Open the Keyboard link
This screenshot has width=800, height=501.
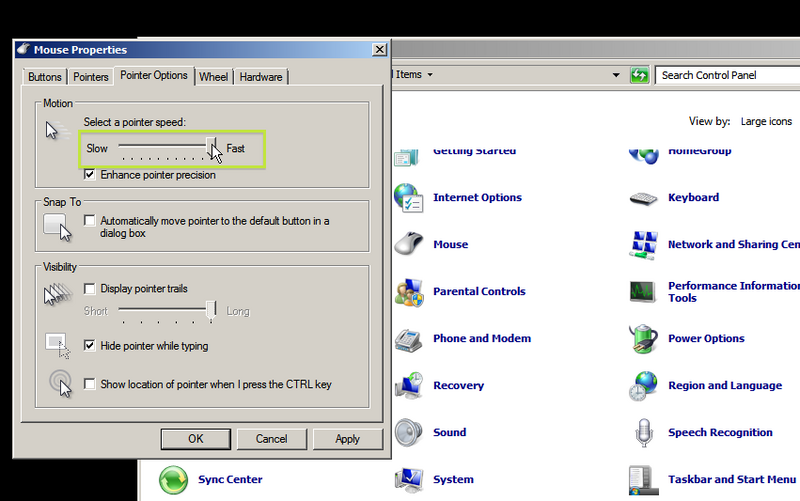(x=693, y=197)
